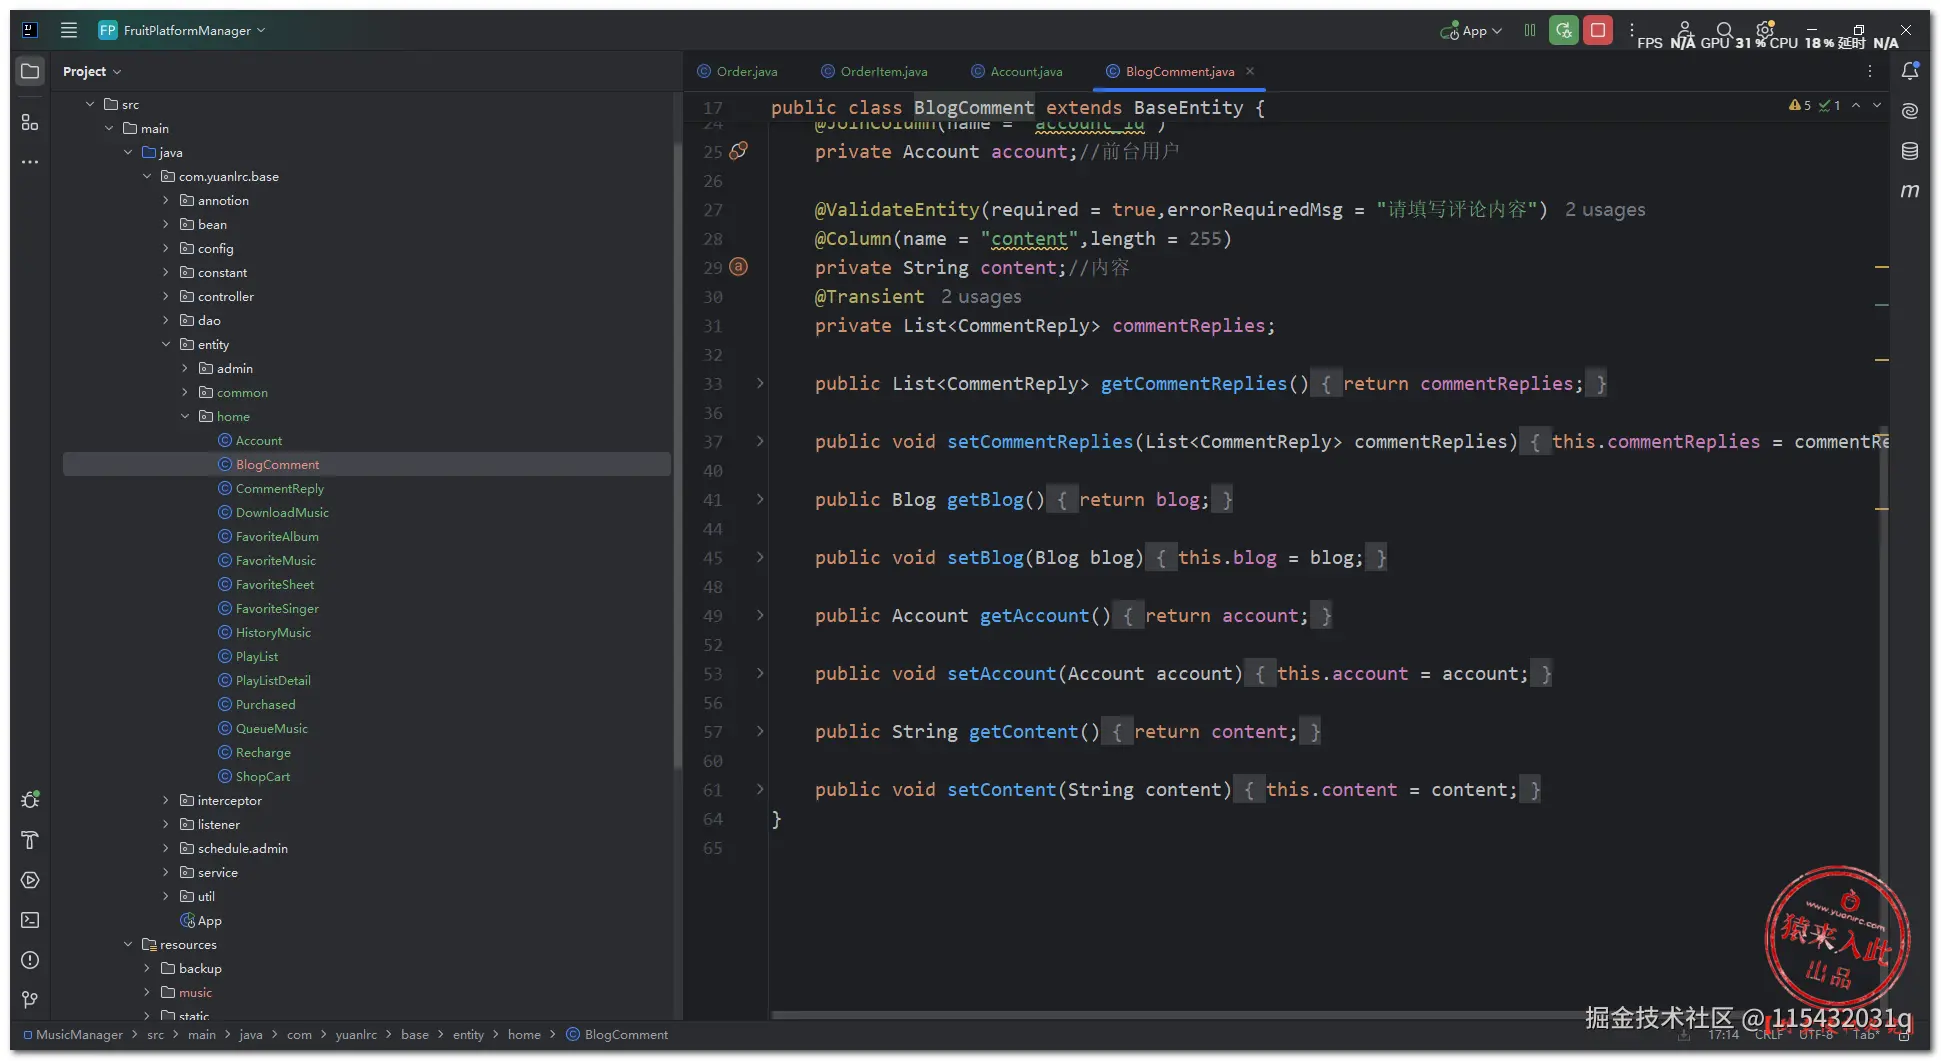Open the more actions menu beside stop button
Viewport: 1941px width, 1061px height.
coord(1632,30)
